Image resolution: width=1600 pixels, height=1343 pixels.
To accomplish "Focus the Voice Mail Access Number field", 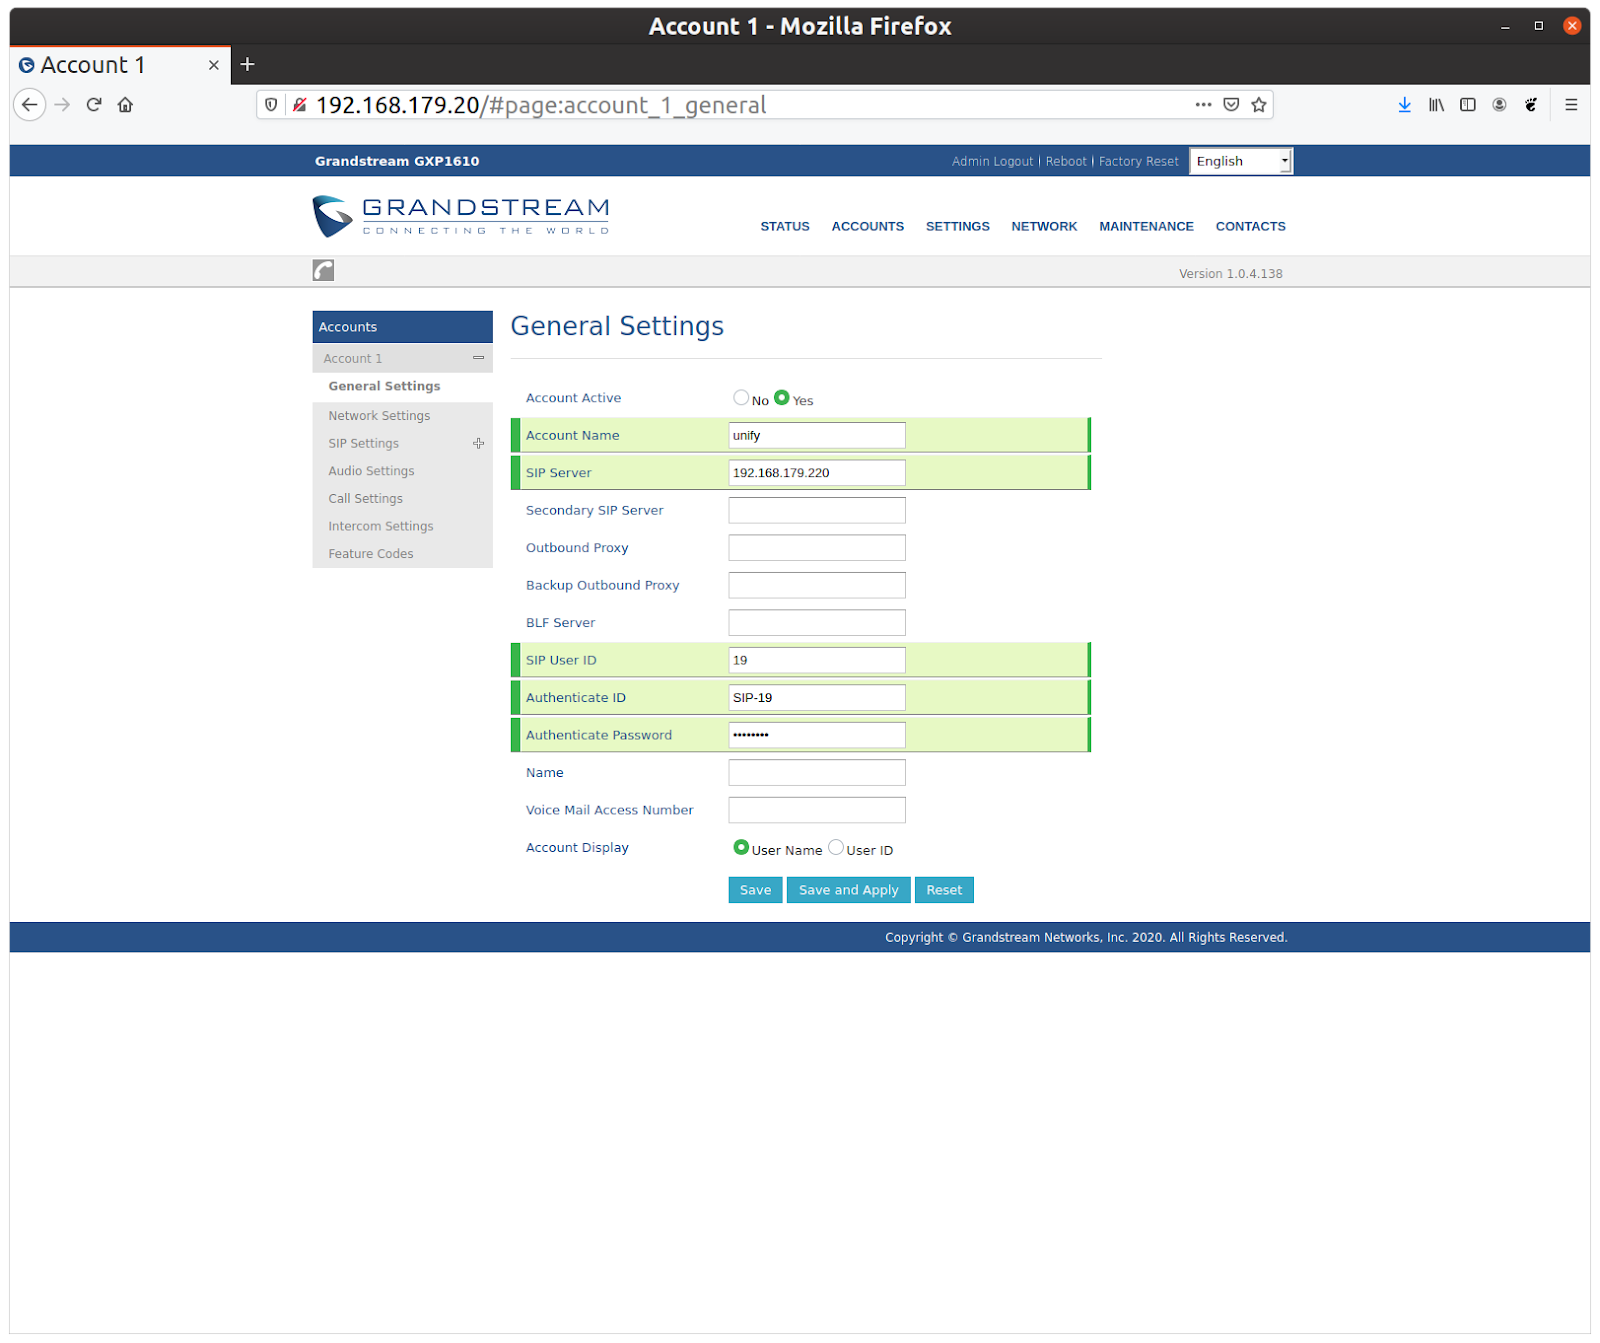I will (x=817, y=810).
